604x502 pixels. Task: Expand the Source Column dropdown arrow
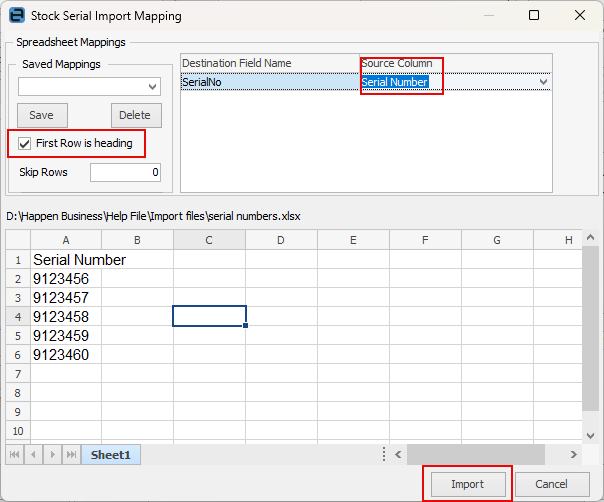click(x=543, y=82)
